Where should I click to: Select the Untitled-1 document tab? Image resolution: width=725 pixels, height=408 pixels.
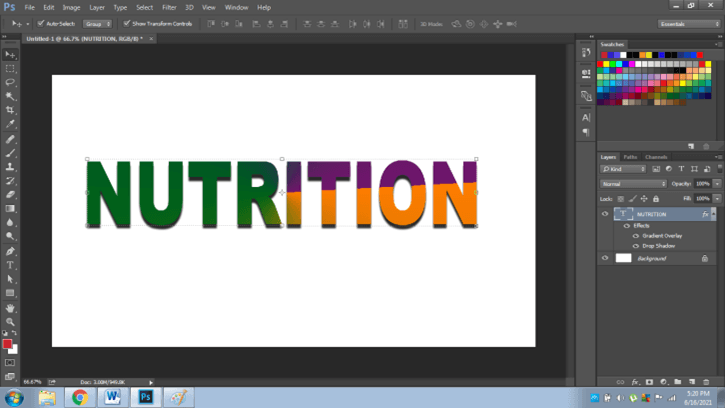[85, 39]
